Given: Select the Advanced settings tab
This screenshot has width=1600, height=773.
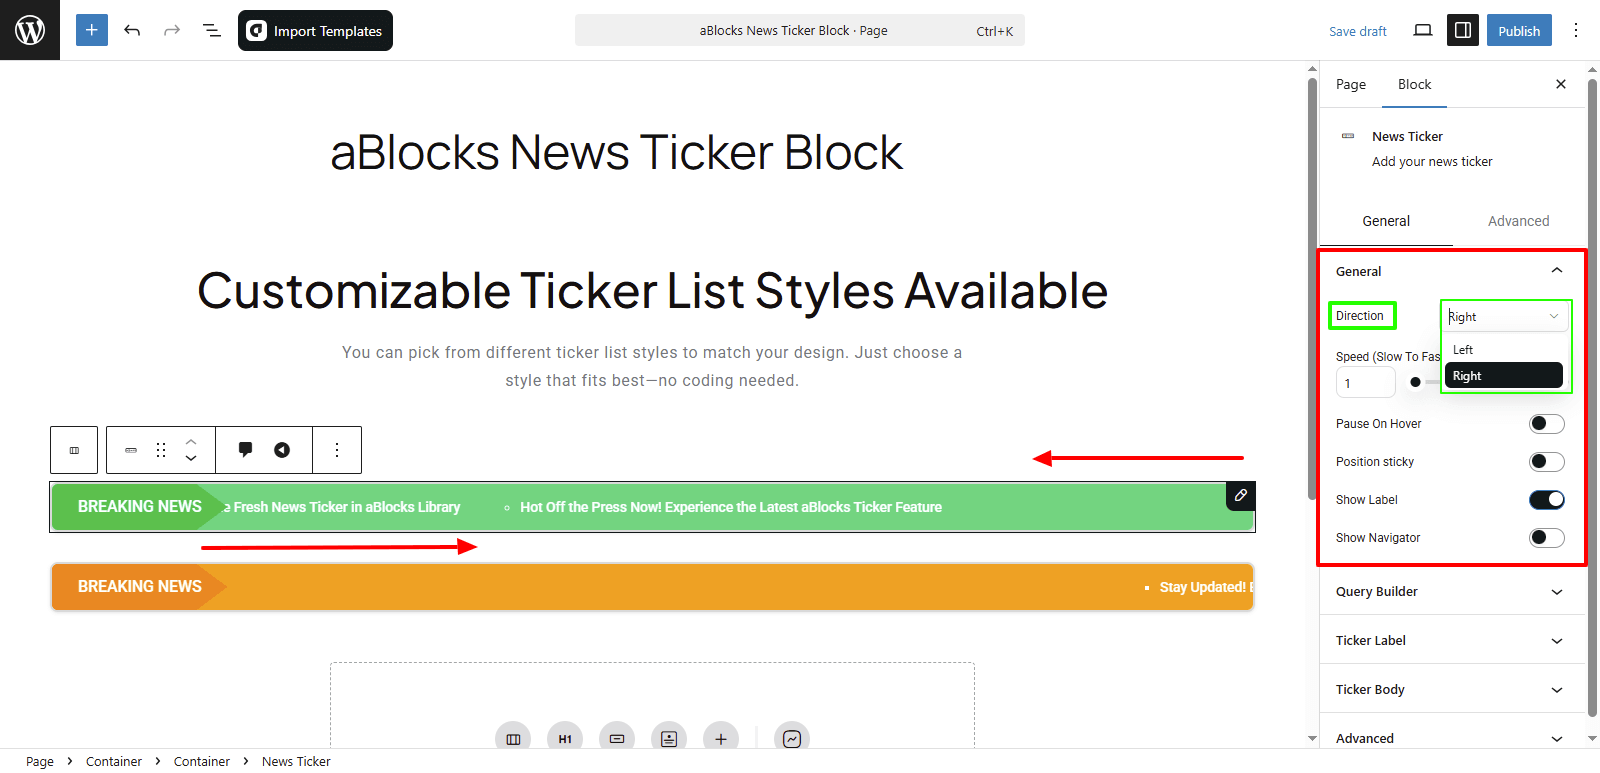Looking at the screenshot, I should (x=1518, y=221).
